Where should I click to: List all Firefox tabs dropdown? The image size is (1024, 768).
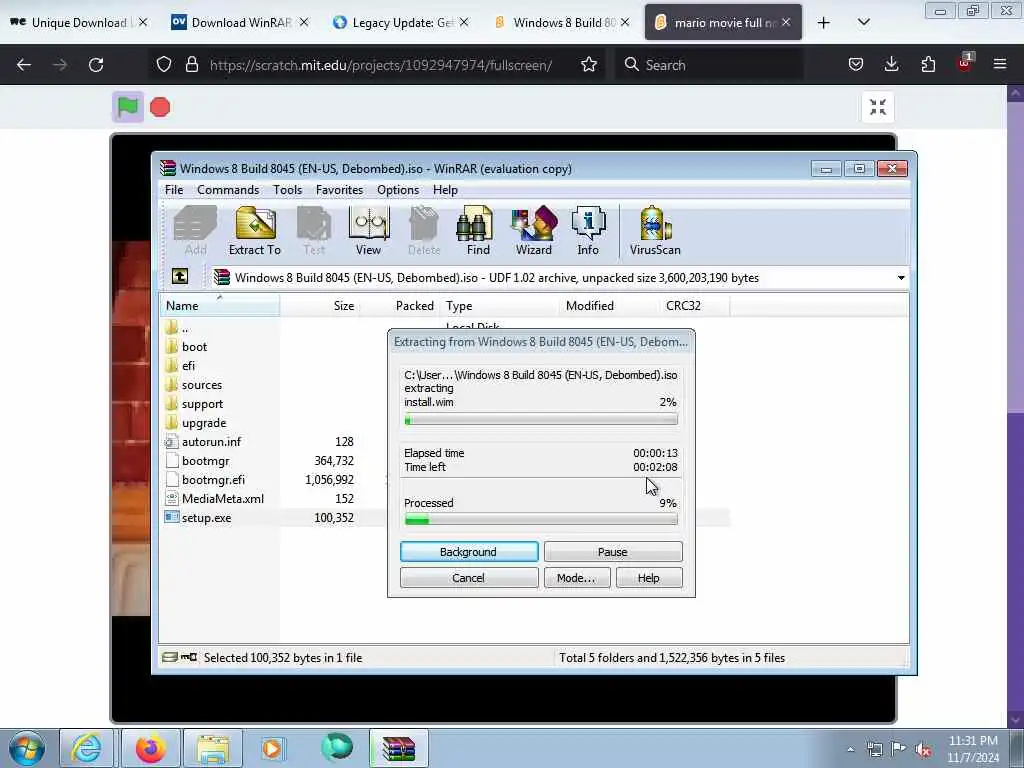(863, 22)
